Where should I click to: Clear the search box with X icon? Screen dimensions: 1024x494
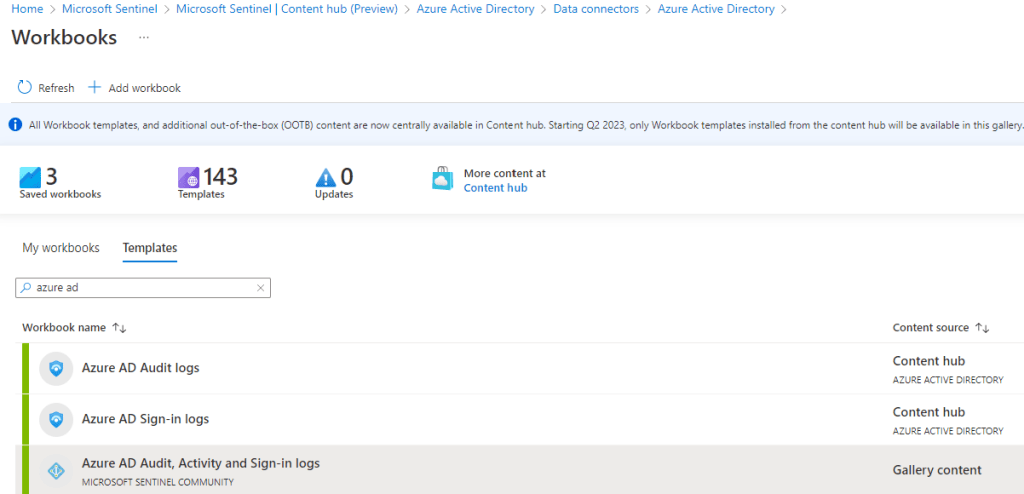pos(261,288)
